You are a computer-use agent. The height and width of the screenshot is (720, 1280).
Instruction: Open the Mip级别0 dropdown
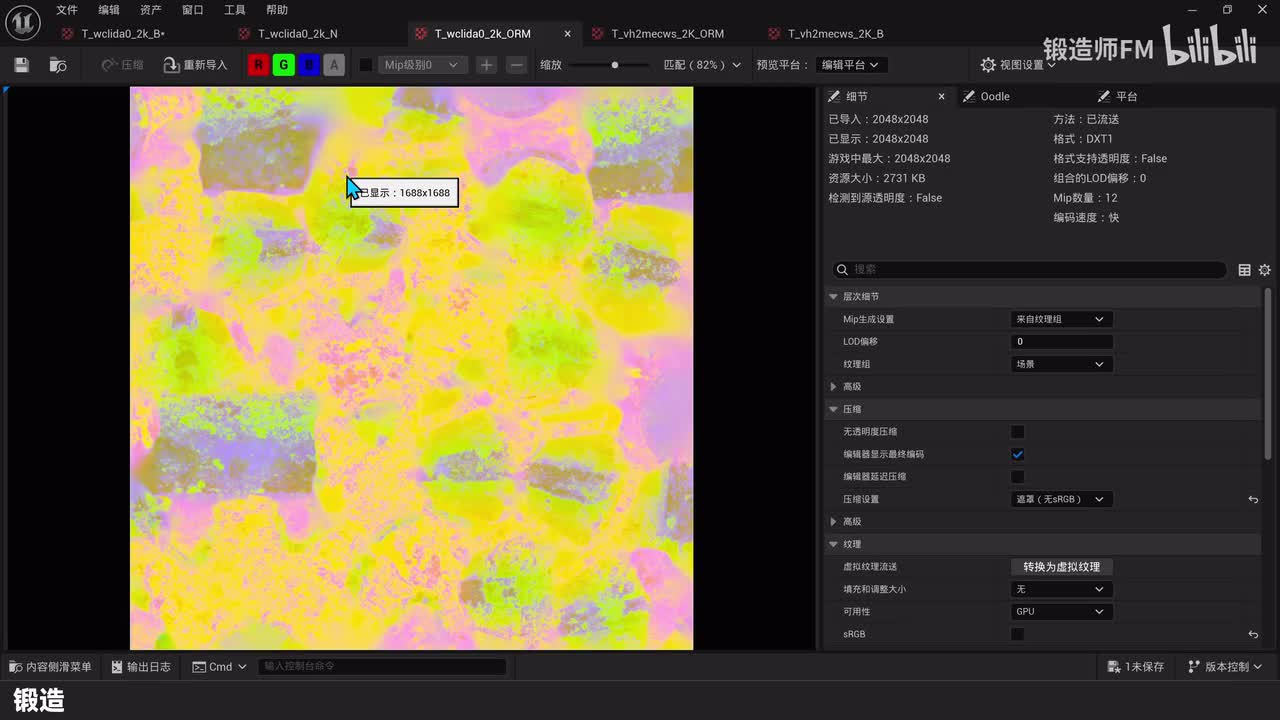click(x=421, y=65)
